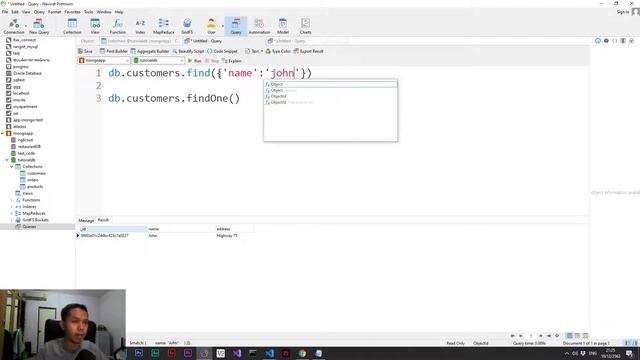Viewport: 640px width, 360px height.
Task: Collapse the Collections tree node
Action: tap(11, 167)
